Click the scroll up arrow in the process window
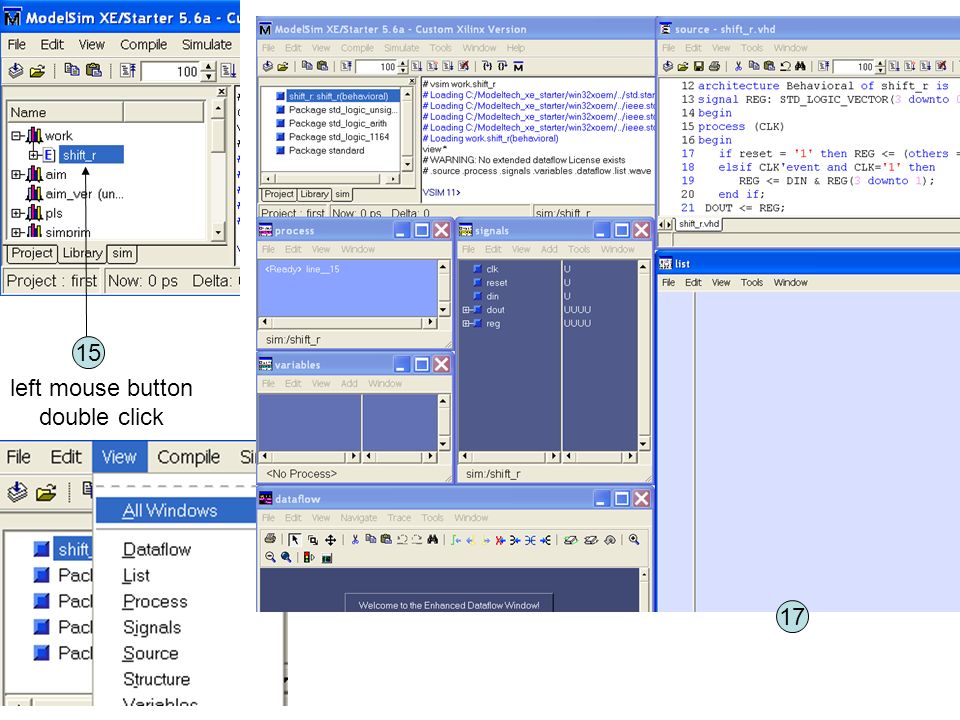 (444, 267)
